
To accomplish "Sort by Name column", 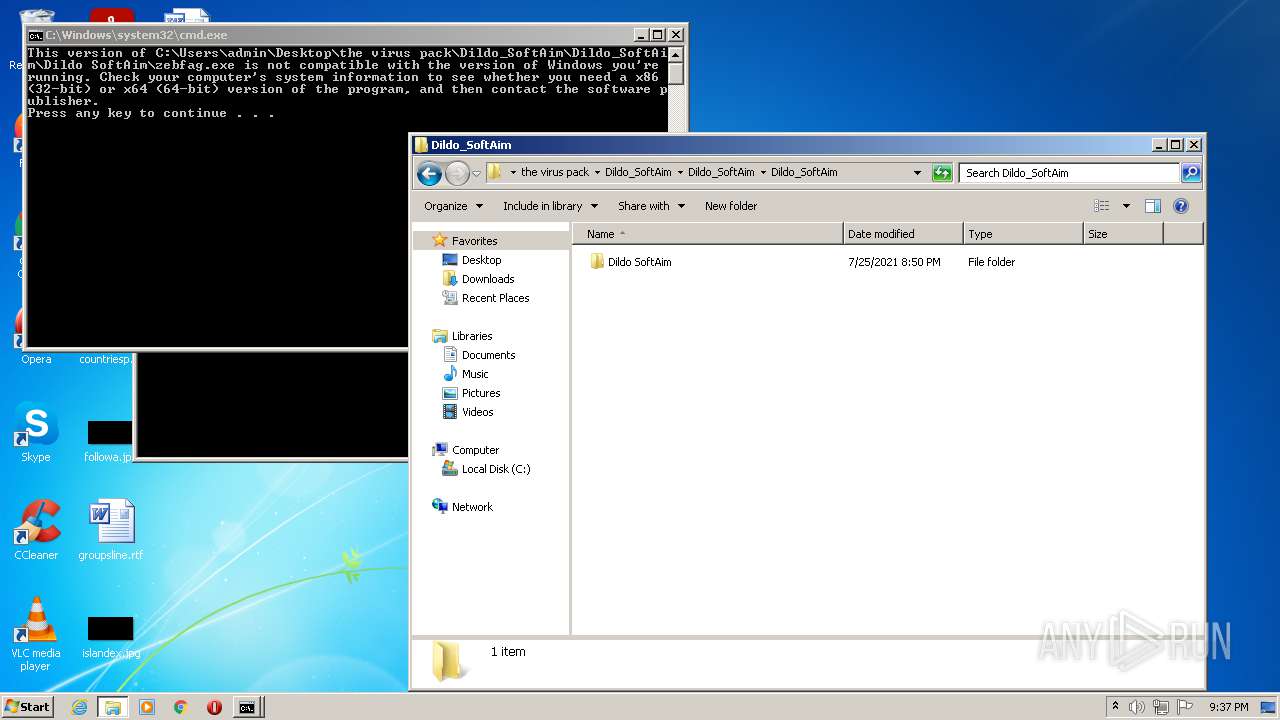I will coord(708,234).
